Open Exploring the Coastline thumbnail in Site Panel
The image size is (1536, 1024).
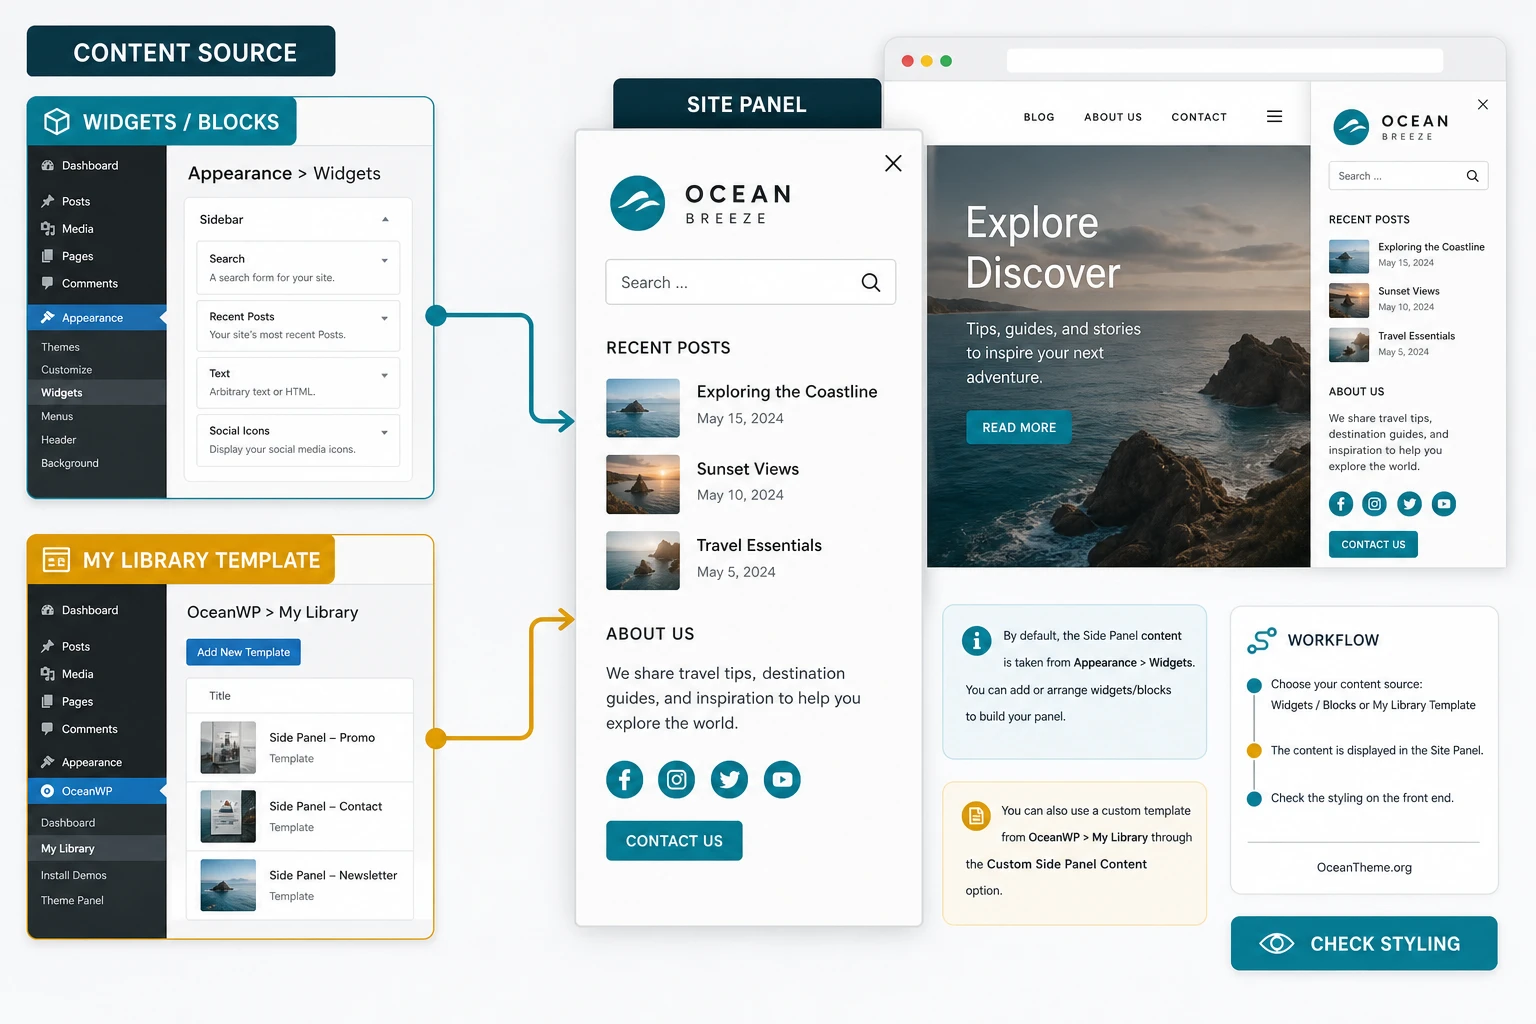(x=643, y=408)
